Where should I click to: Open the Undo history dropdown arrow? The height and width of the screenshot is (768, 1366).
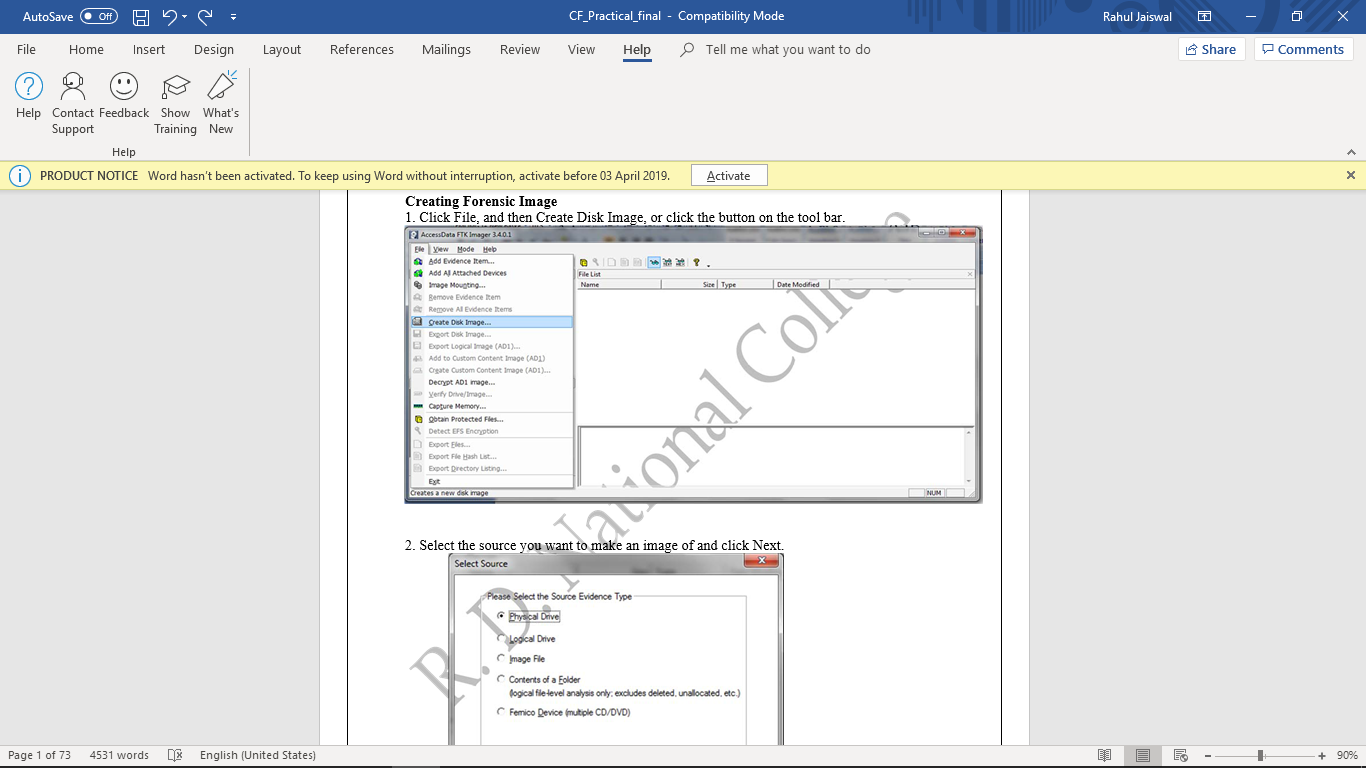(x=185, y=17)
